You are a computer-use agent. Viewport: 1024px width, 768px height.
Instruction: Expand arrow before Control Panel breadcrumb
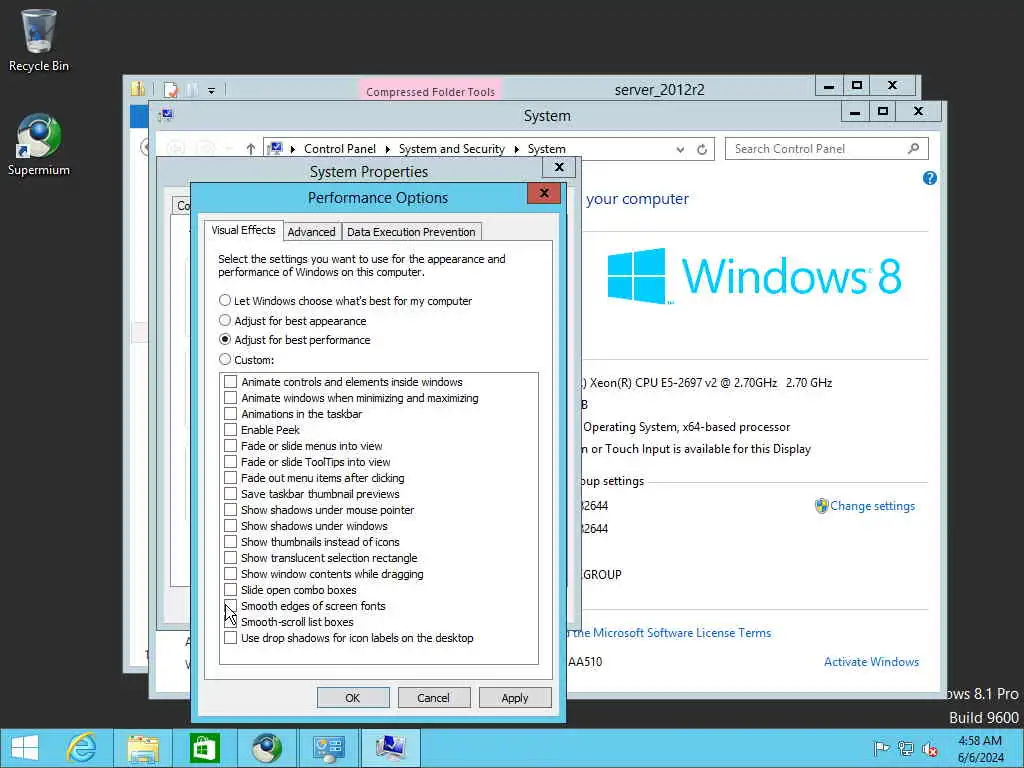click(293, 150)
